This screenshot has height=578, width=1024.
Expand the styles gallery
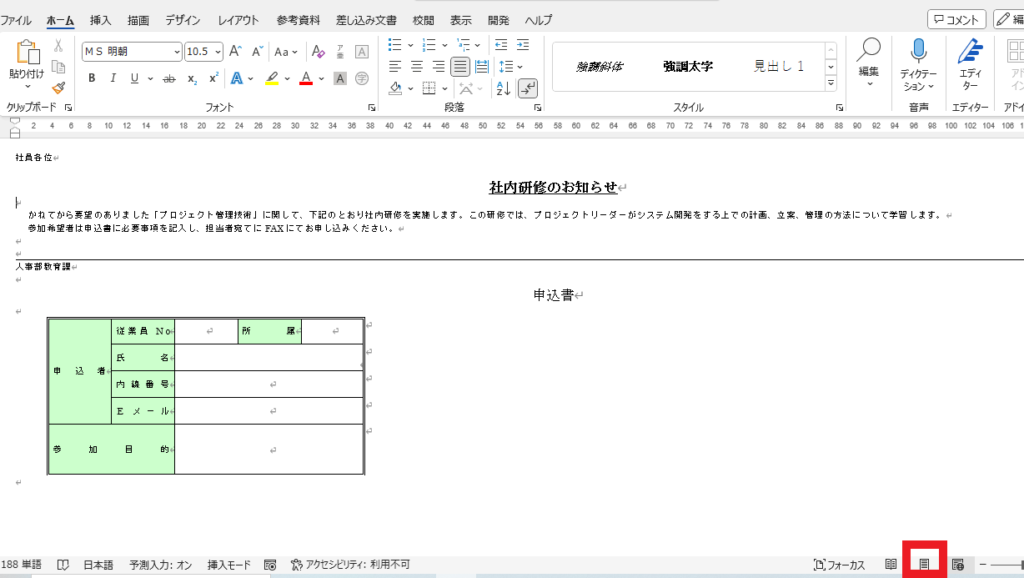coord(831,83)
